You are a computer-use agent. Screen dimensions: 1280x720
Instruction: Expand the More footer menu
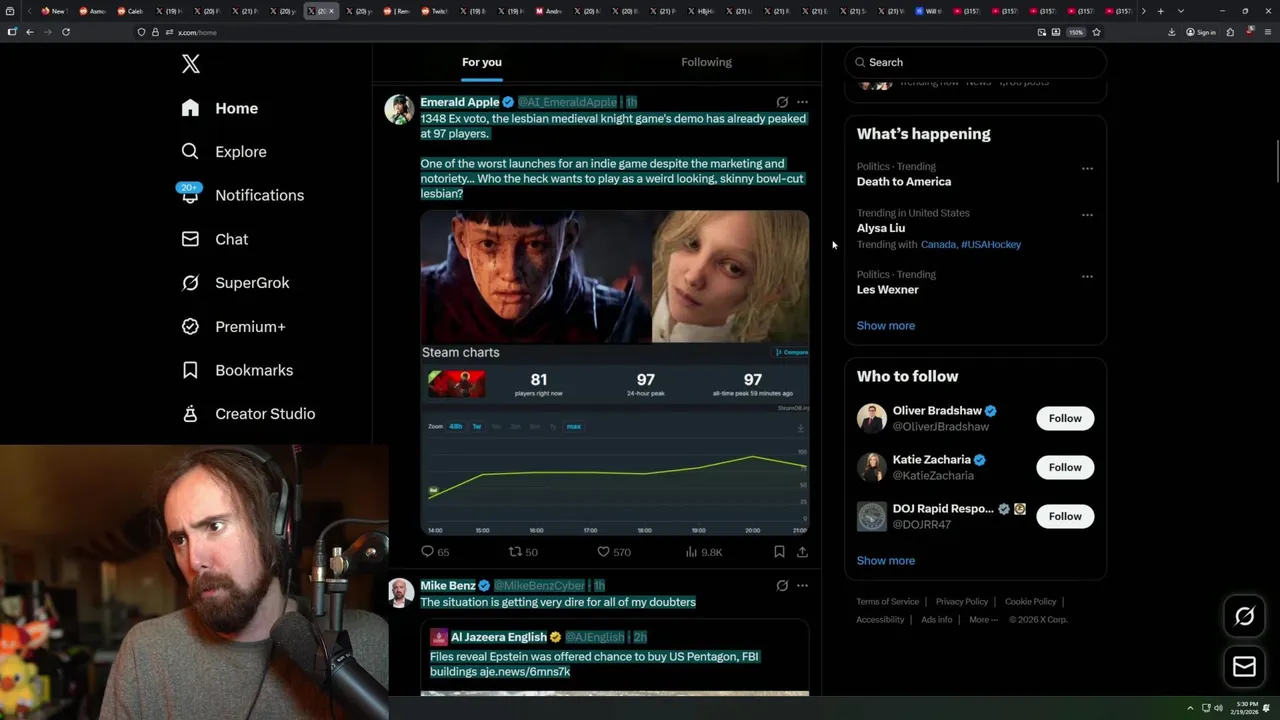[983, 620]
